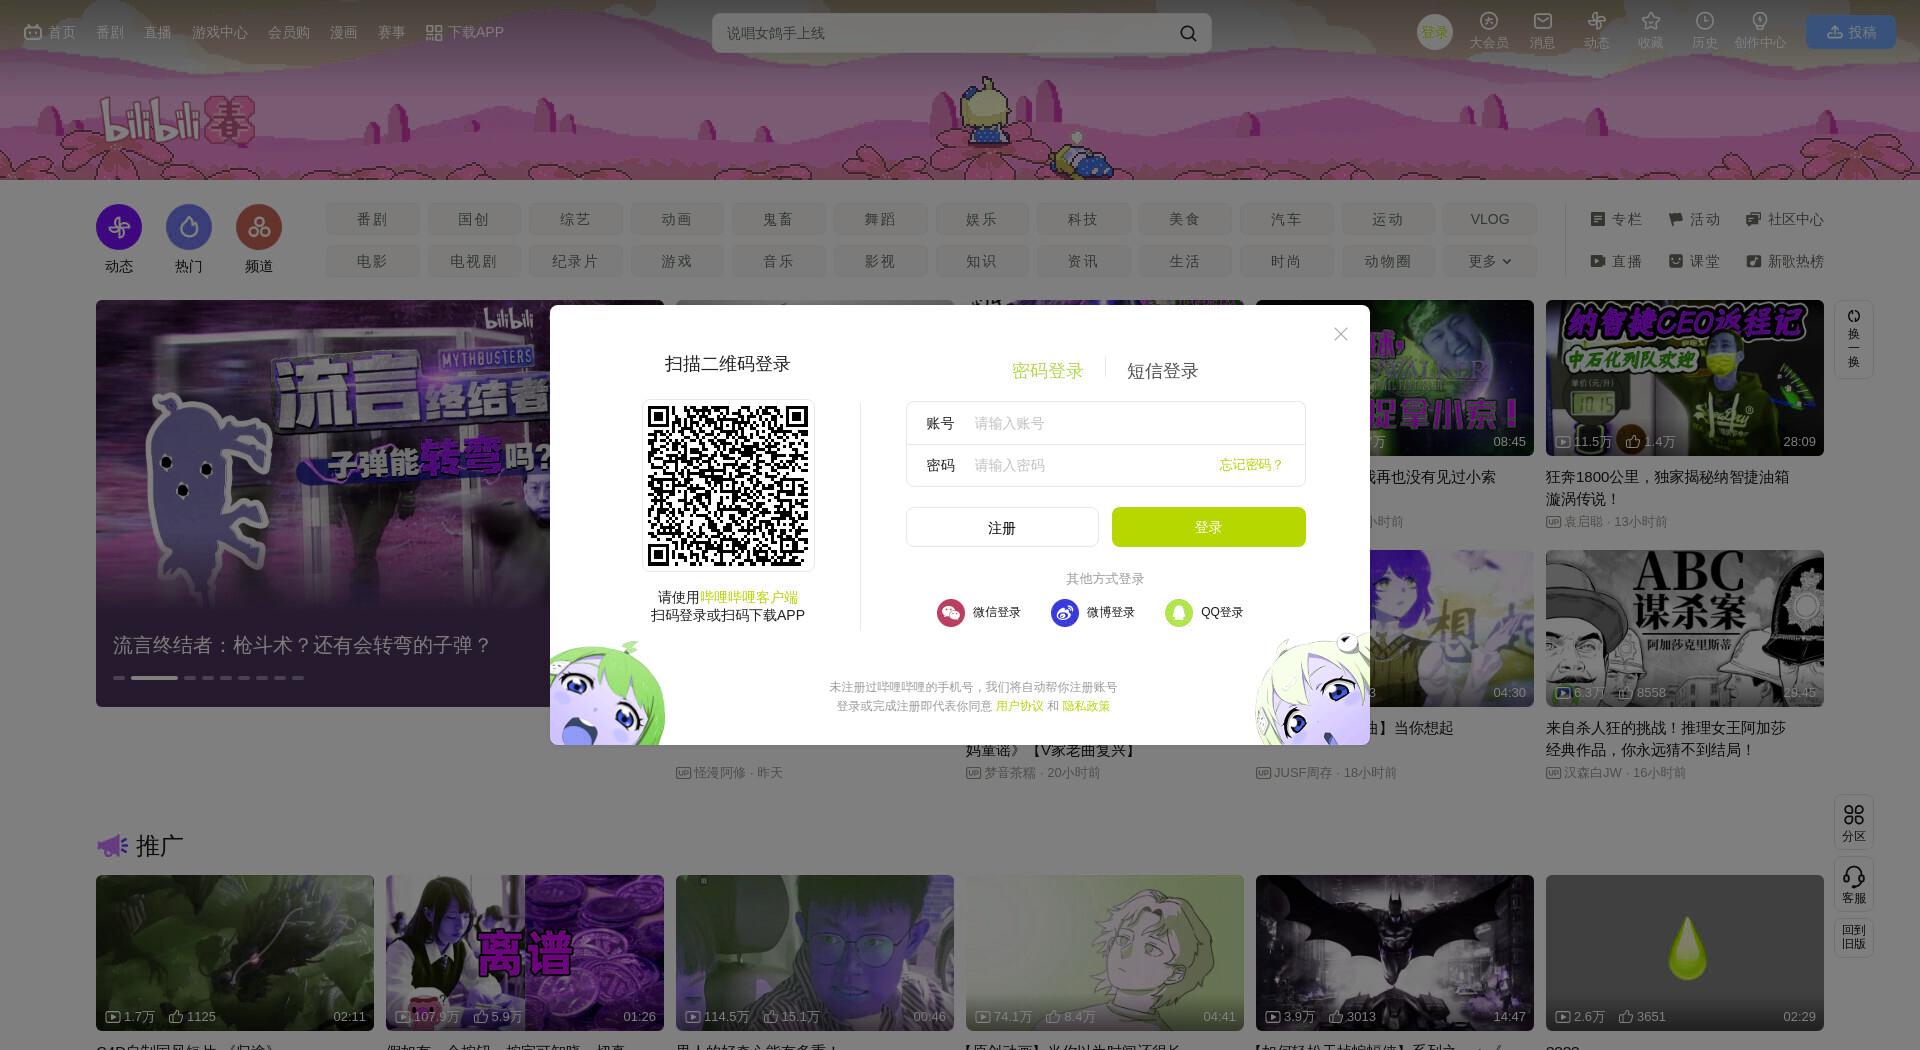The height and width of the screenshot is (1050, 1920).
Task: Switch to the 密码登录 tab
Action: pos(1047,371)
